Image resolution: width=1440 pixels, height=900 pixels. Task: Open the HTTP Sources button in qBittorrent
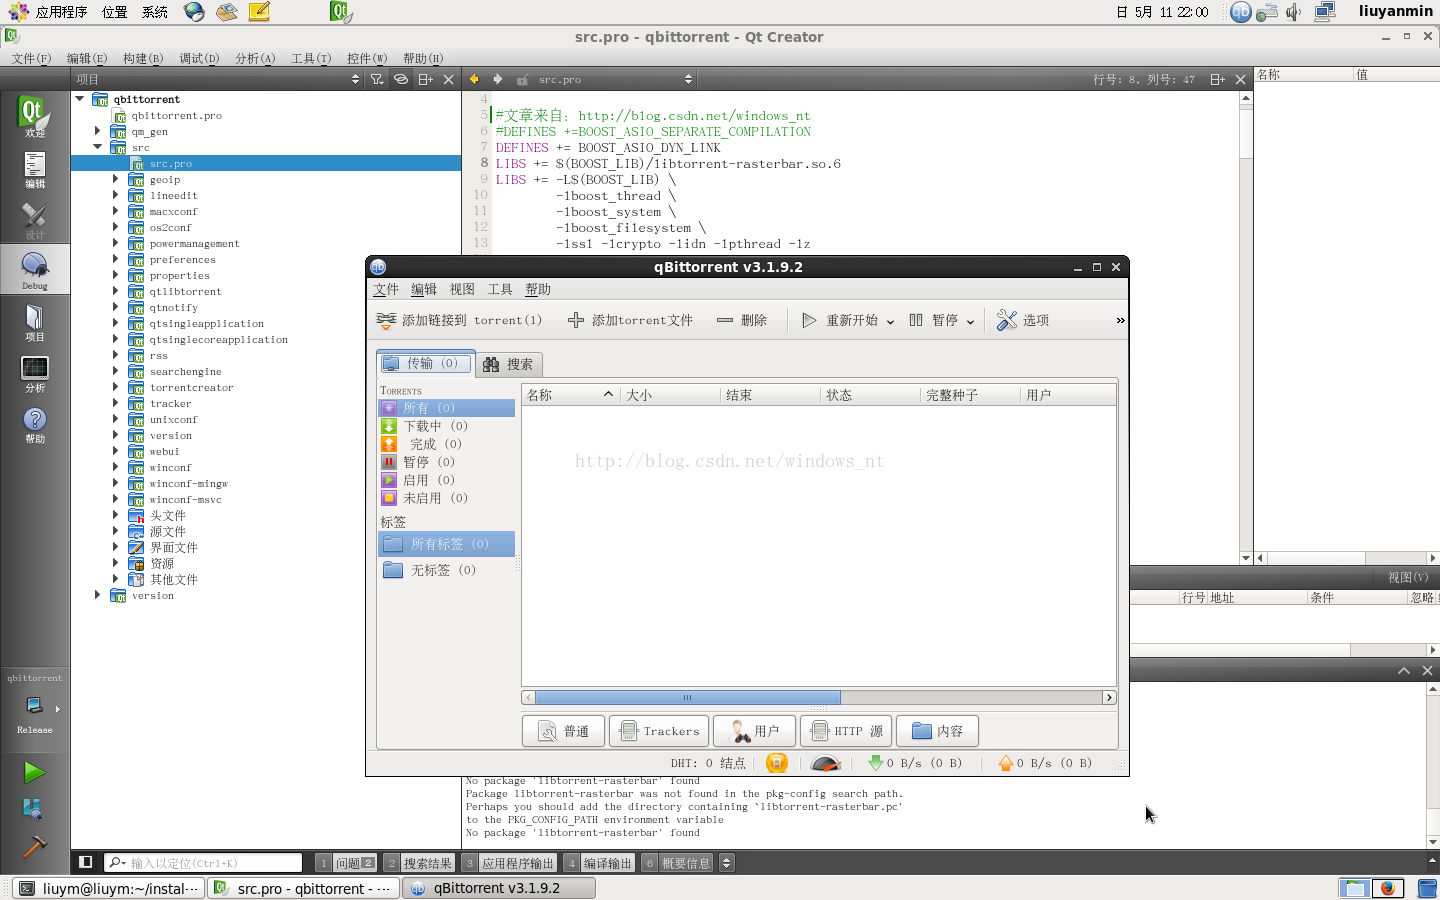[846, 731]
